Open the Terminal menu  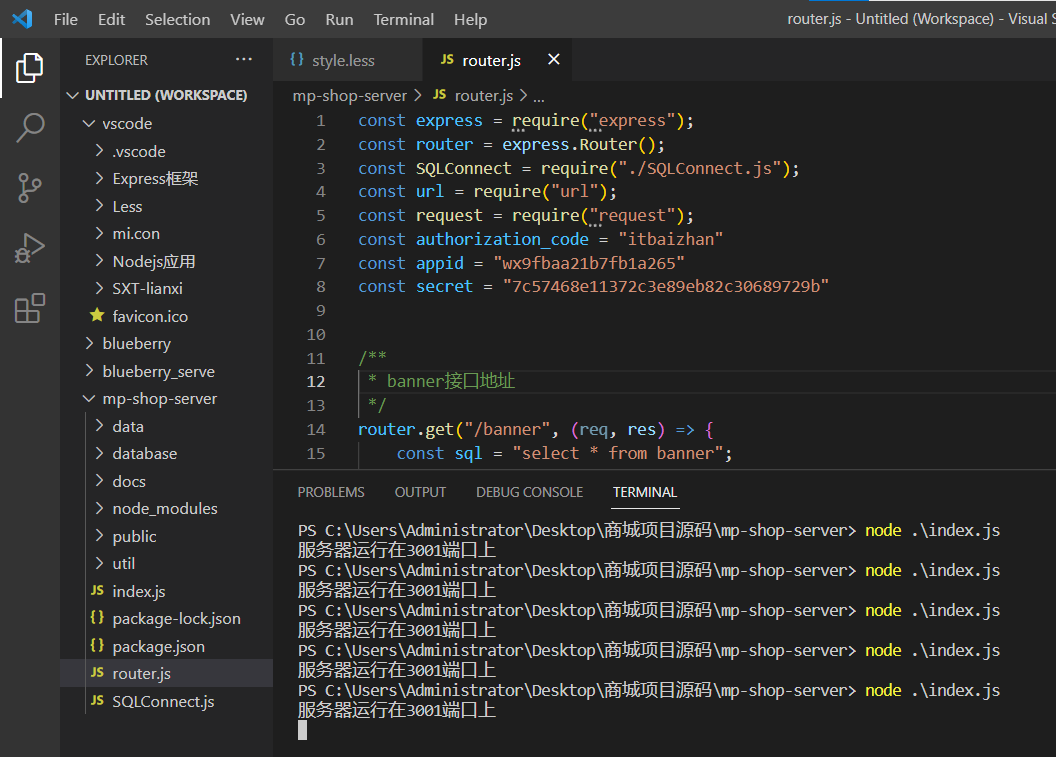tap(403, 20)
